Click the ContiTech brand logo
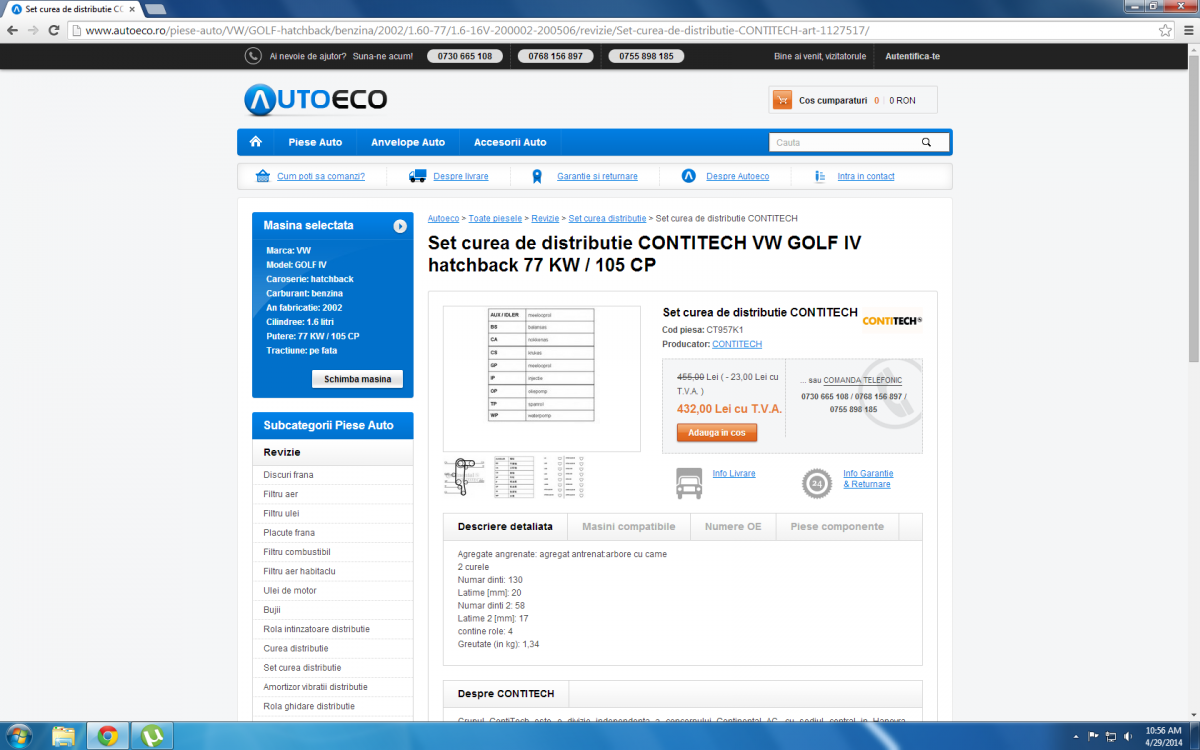Screen dimensions: 1200x750 point(892,320)
